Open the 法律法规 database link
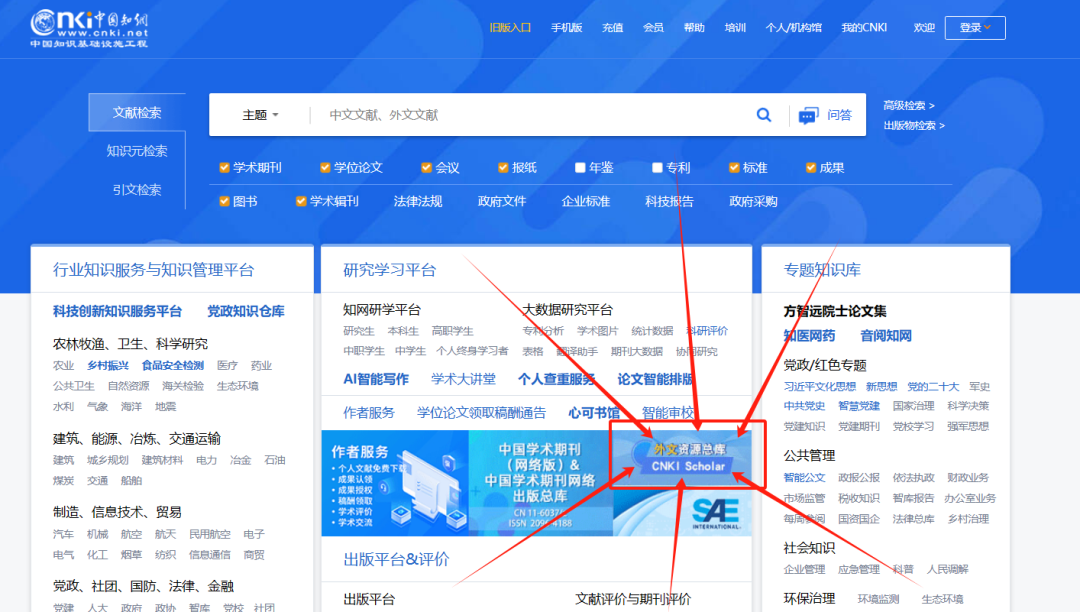The width and height of the screenshot is (1080, 612). tap(418, 201)
